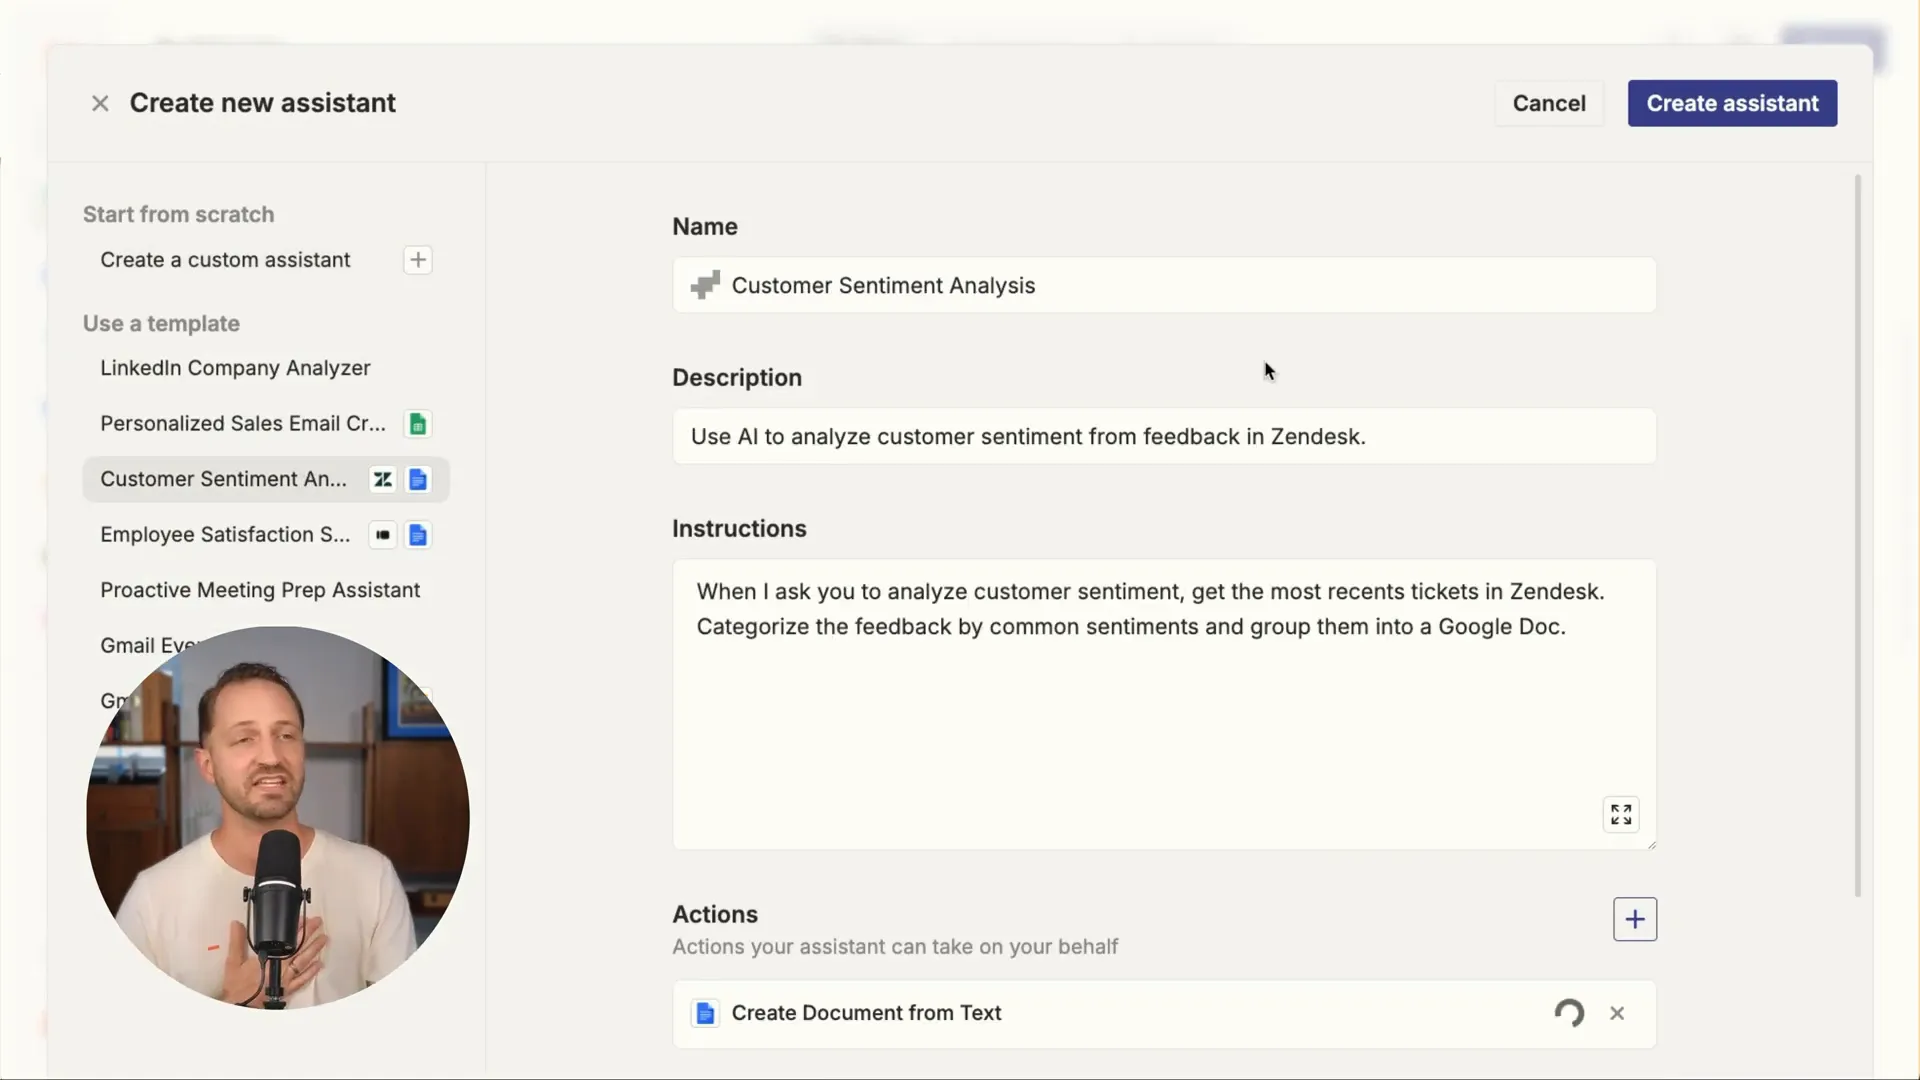Image resolution: width=1920 pixels, height=1080 pixels.
Task: Select the Employee Satisfaction S... template
Action: (225, 534)
